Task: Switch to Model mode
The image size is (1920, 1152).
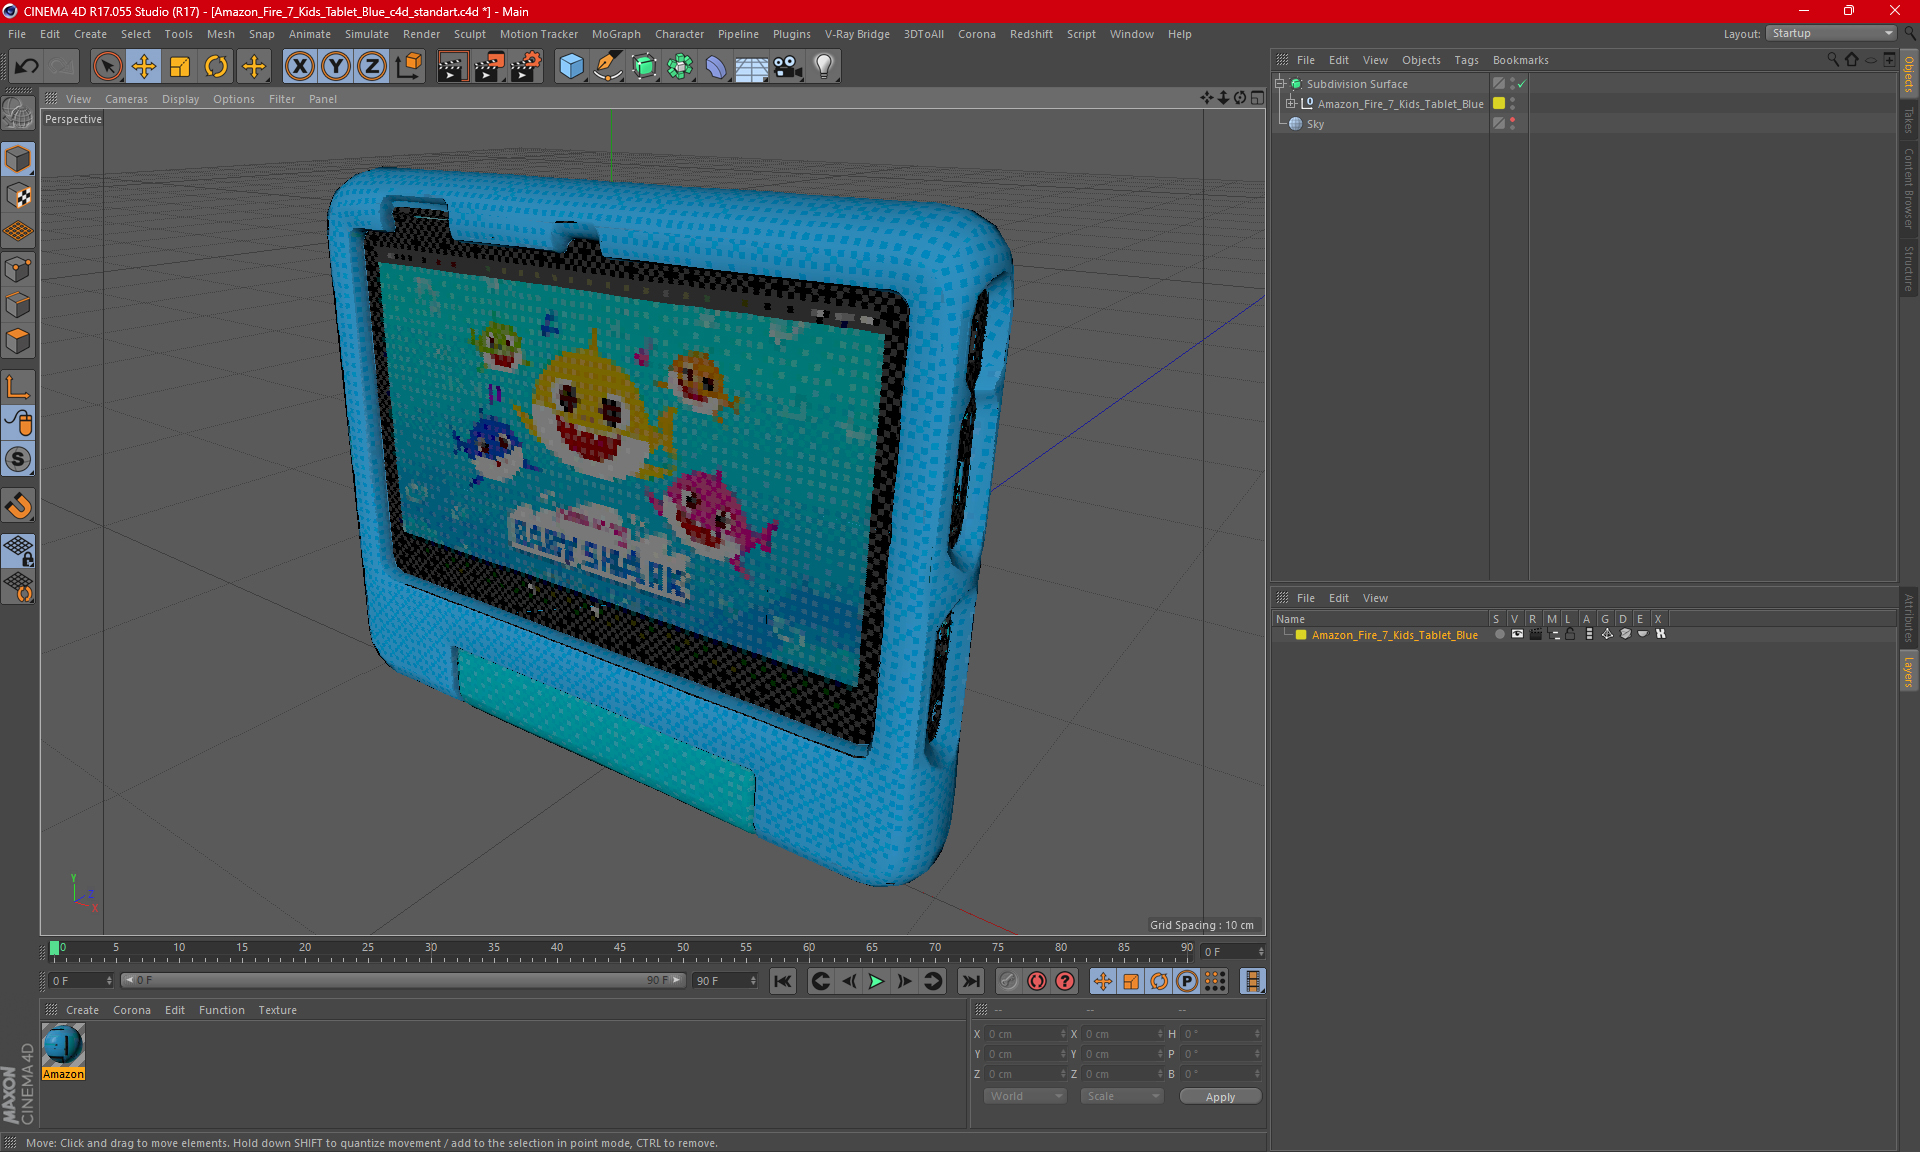Action: [x=18, y=159]
